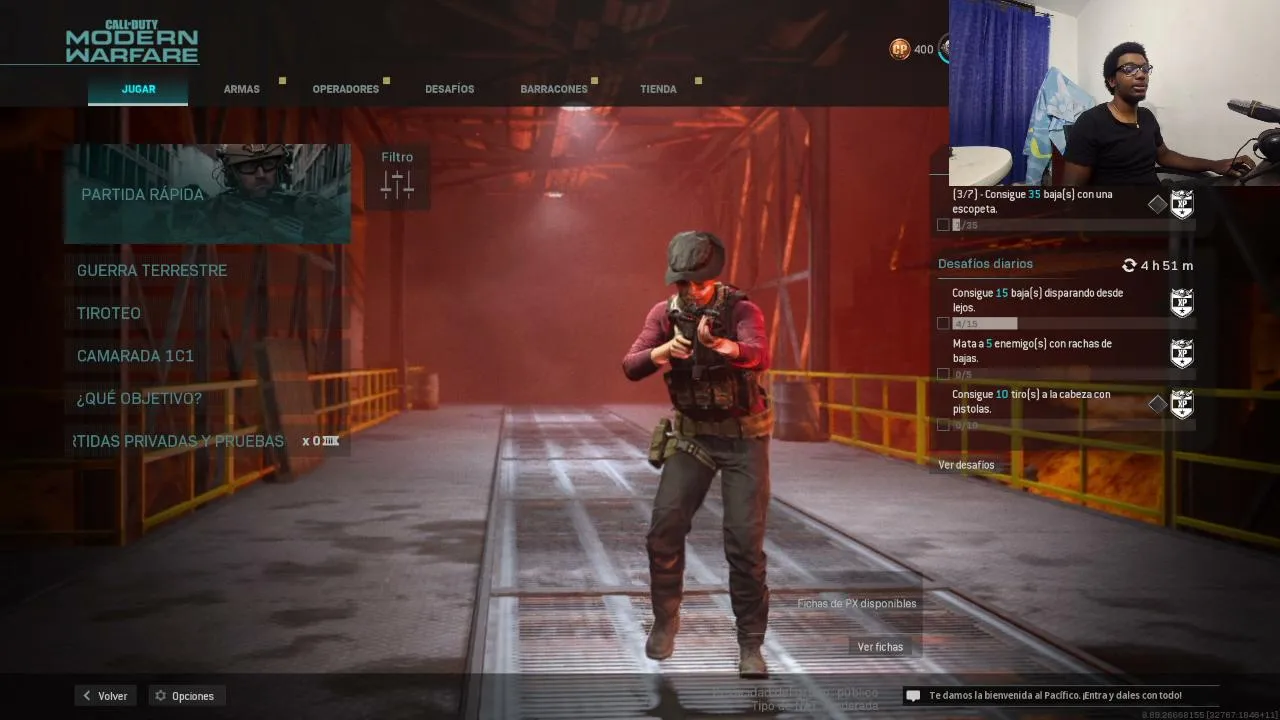Open the Opciones settings button
Screen dimensions: 1280x720
187,696
